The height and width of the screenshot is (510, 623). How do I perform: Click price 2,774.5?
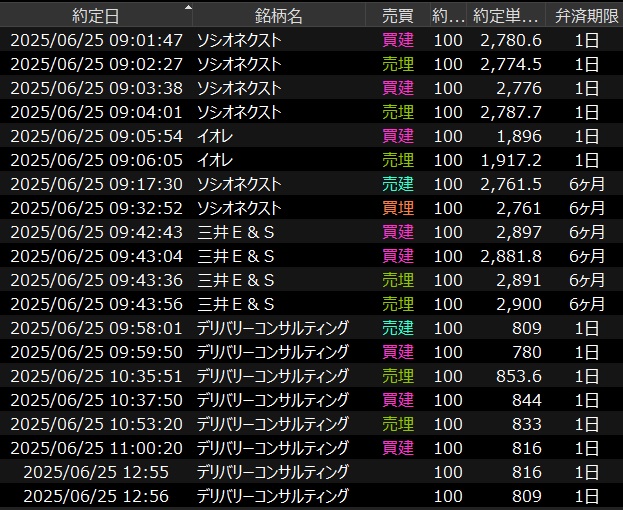(511, 64)
